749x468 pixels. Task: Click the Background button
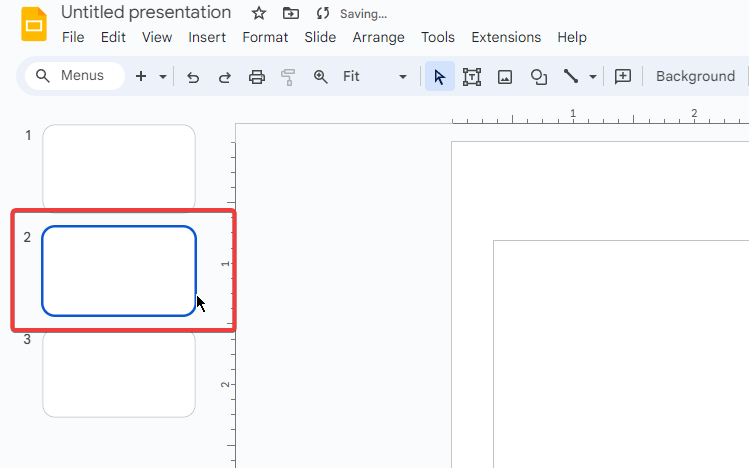pos(695,77)
